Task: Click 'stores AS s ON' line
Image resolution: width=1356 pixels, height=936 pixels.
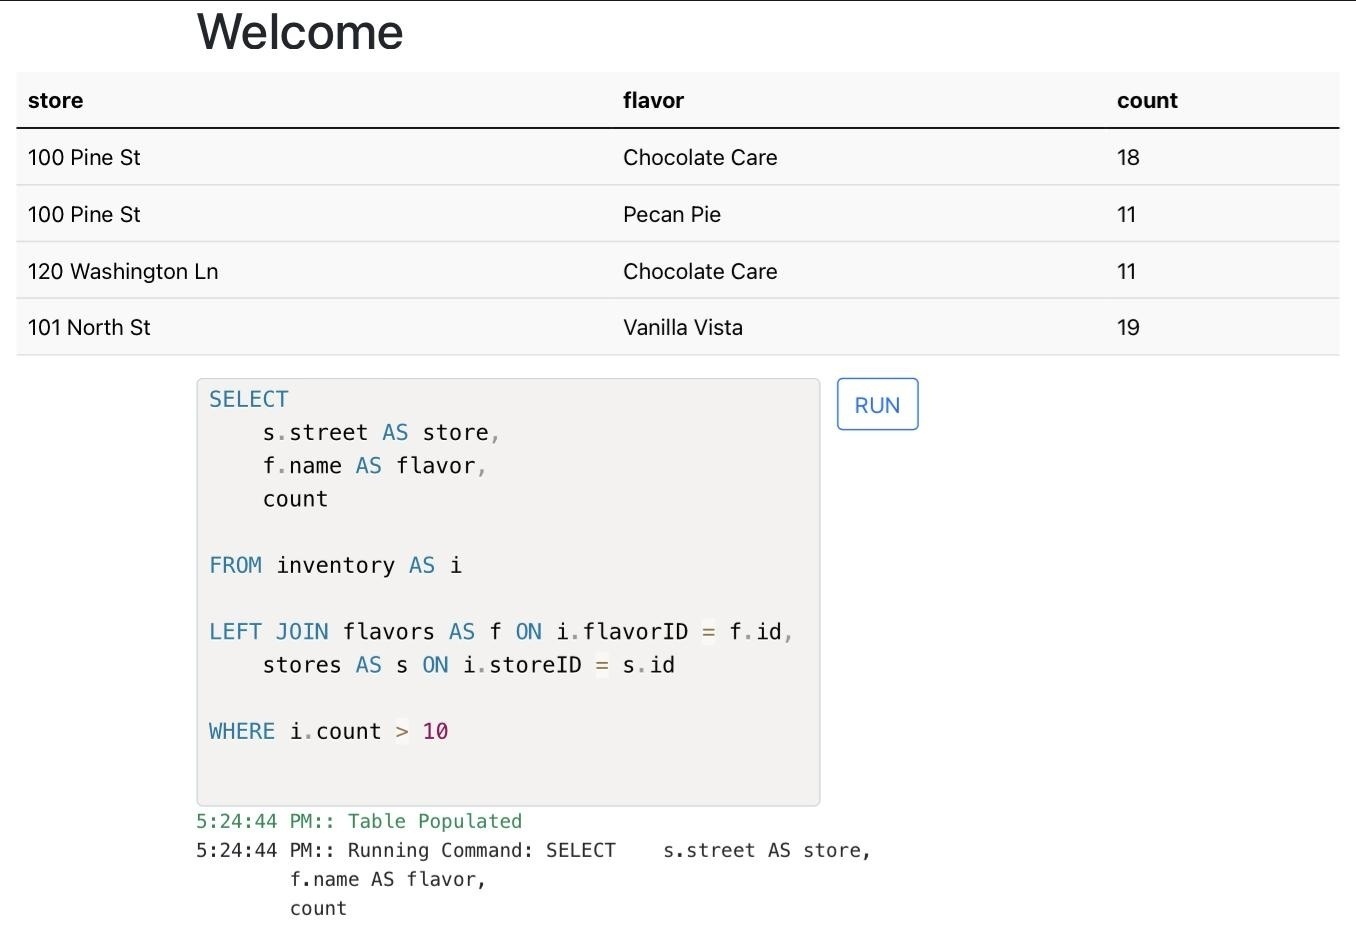Action: tap(469, 665)
